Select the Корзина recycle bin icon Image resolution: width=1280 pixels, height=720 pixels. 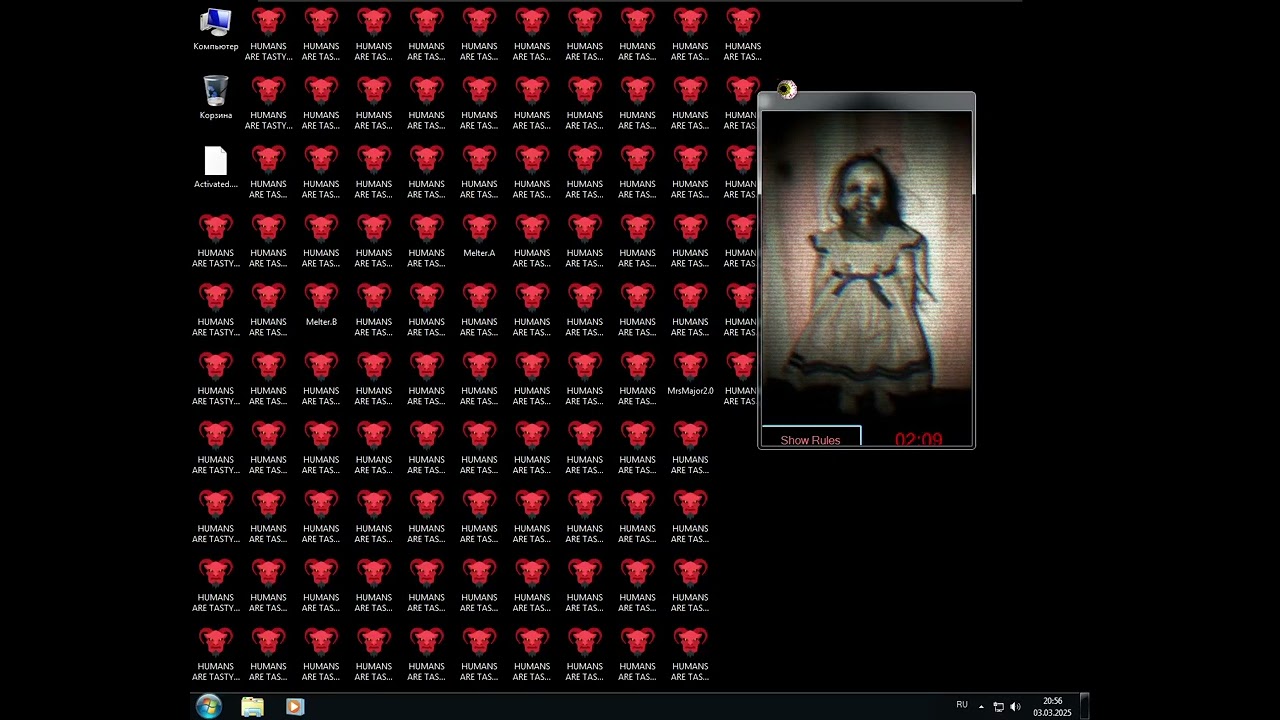215,97
